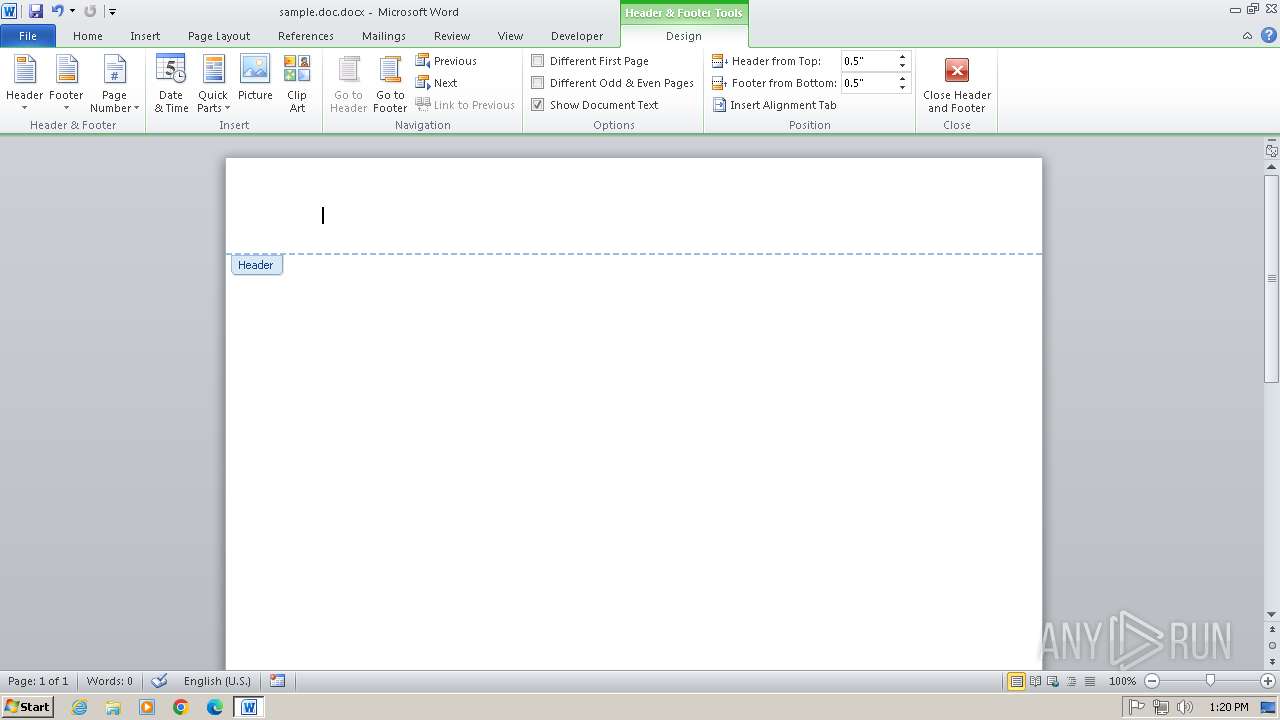Open the Windows Start menu
This screenshot has height=720, width=1280.
pyautogui.click(x=27, y=707)
